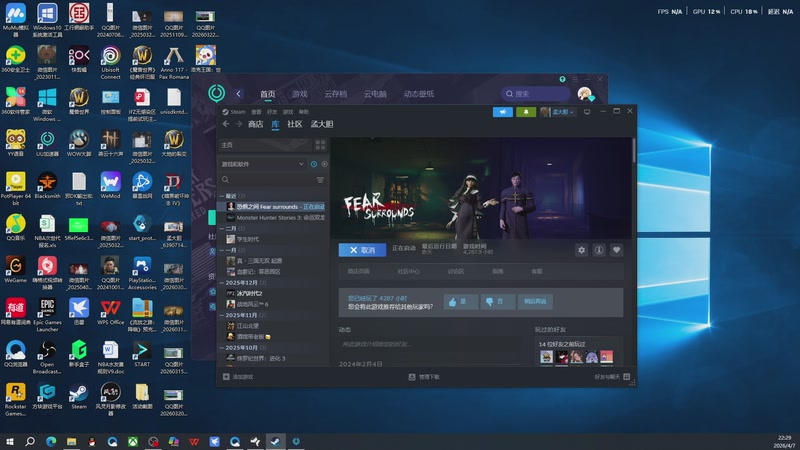
Task: Open the library advanced filter icon
Action: [320, 180]
